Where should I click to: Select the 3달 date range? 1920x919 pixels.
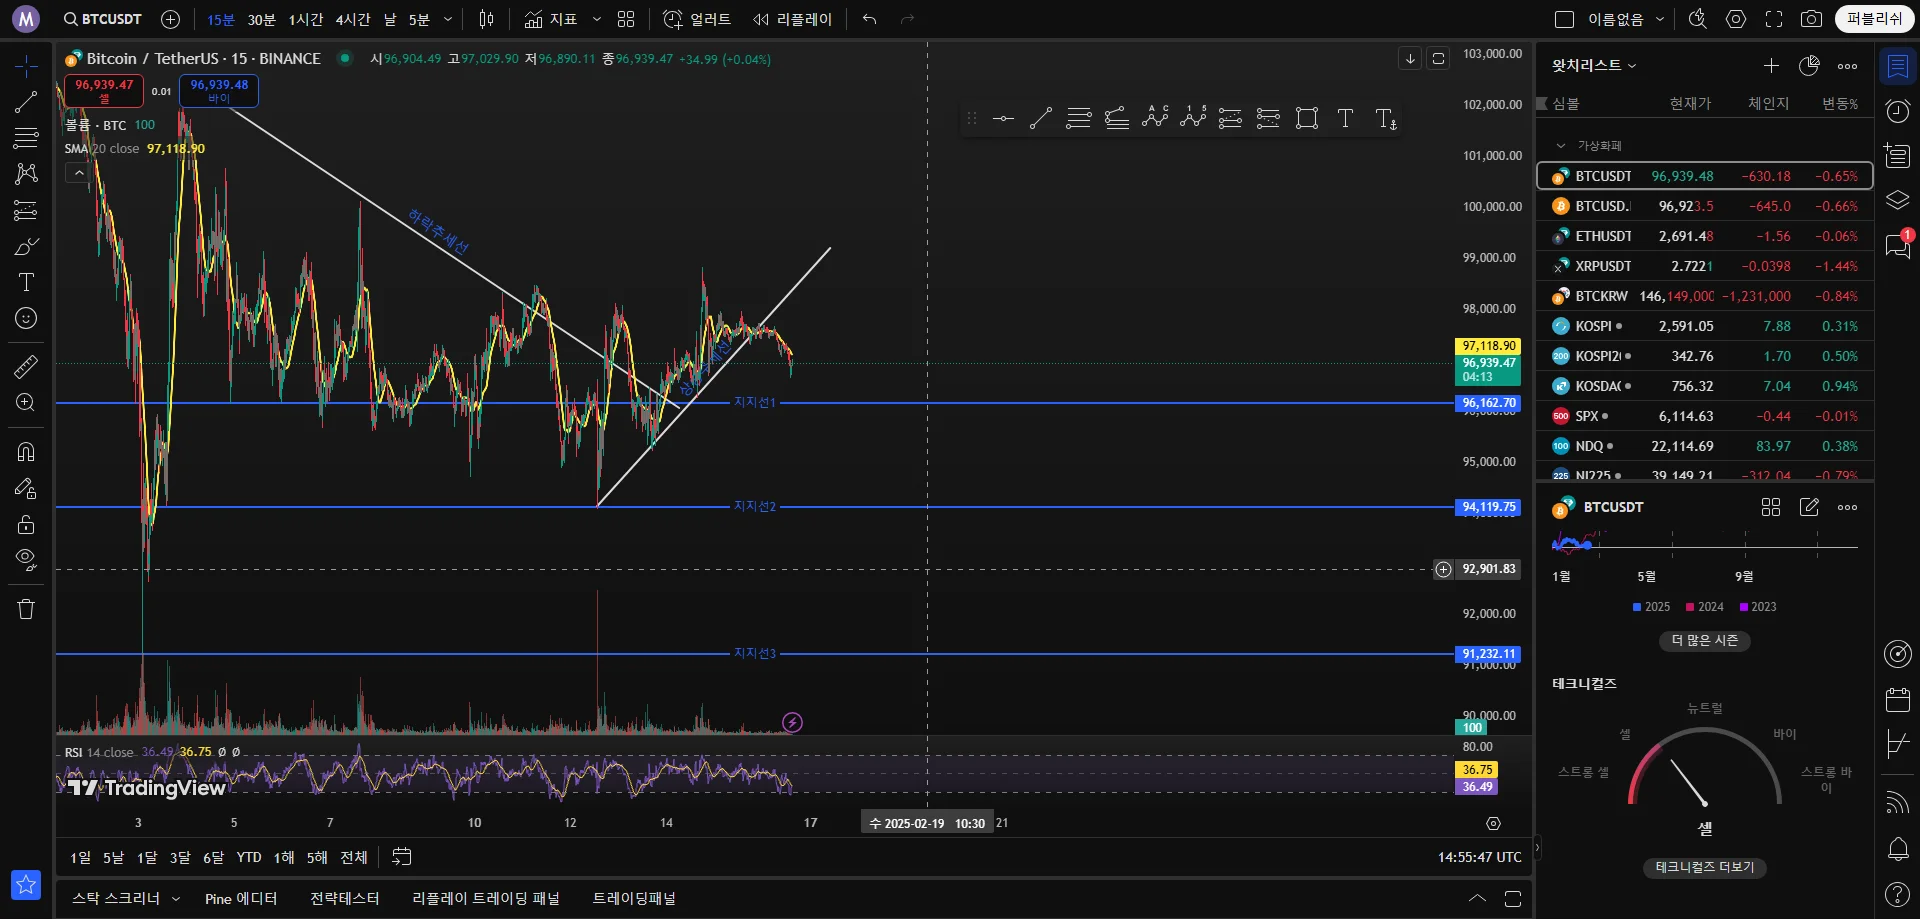tap(180, 858)
